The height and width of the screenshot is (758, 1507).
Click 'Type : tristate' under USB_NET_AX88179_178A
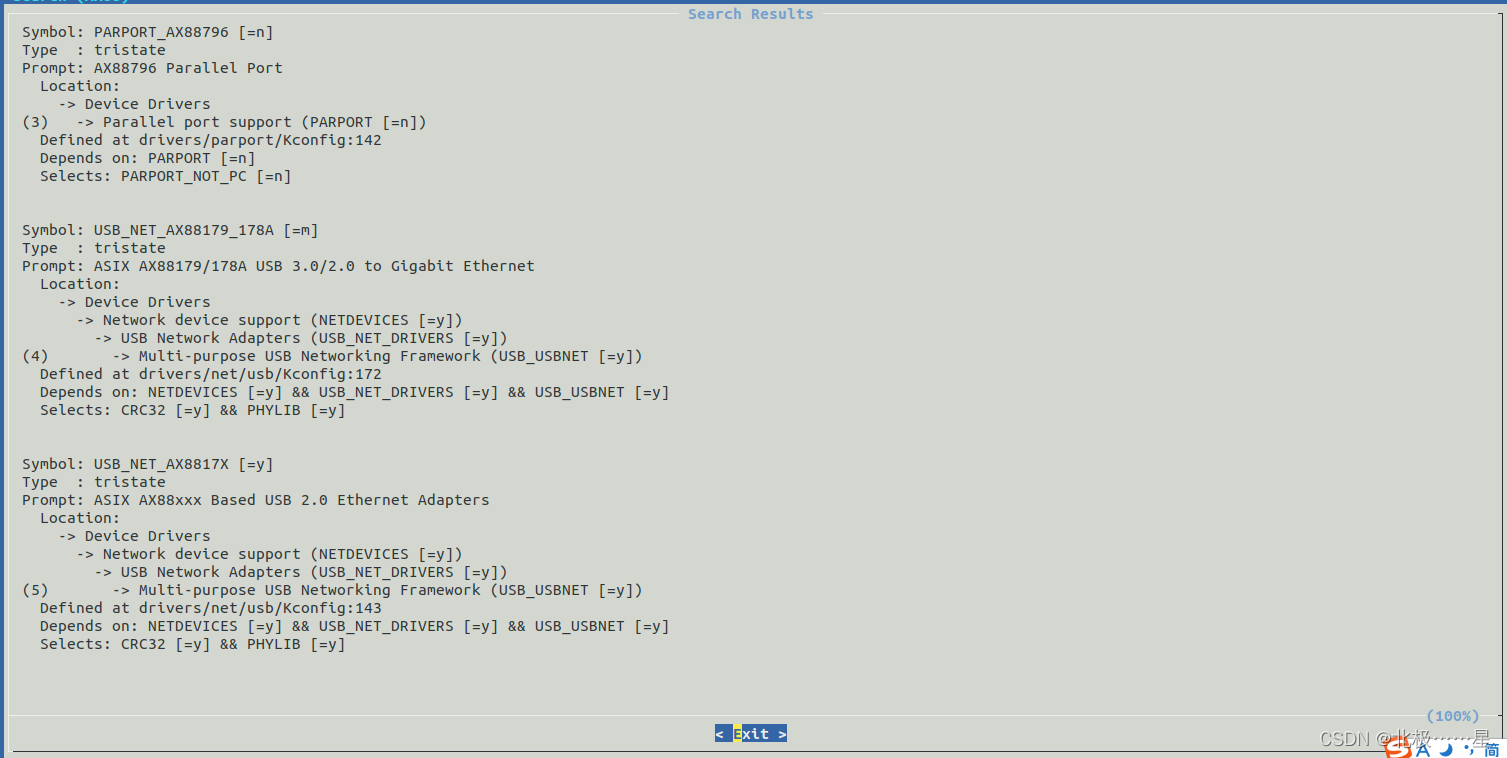coord(94,248)
